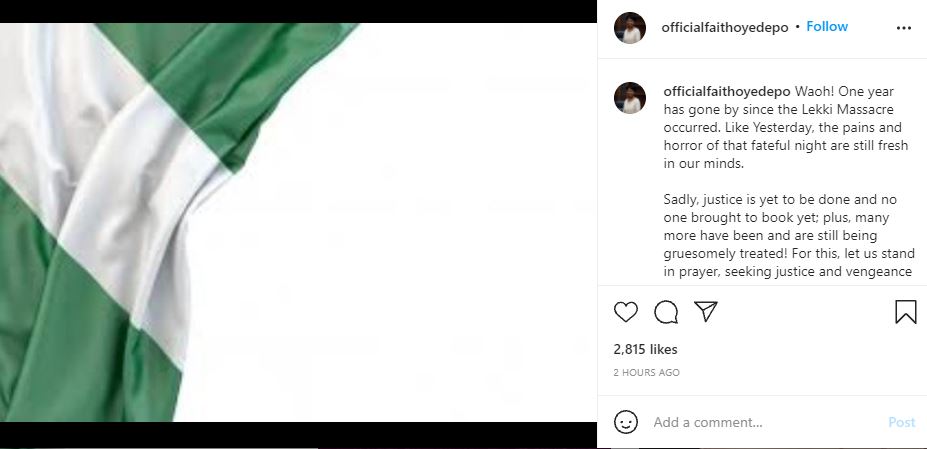Click the bold username in the caption
The width and height of the screenshot is (927, 449).
pyautogui.click(x=727, y=91)
